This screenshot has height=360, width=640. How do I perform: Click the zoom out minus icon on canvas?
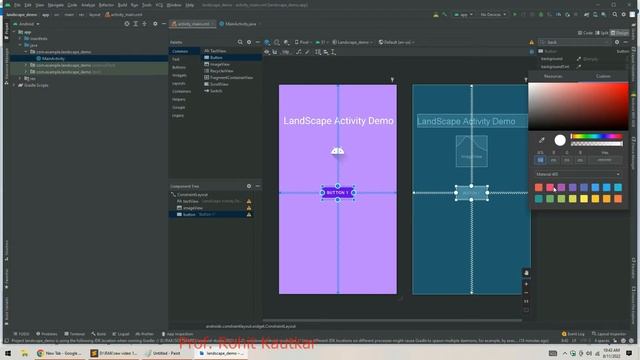click(x=526, y=293)
